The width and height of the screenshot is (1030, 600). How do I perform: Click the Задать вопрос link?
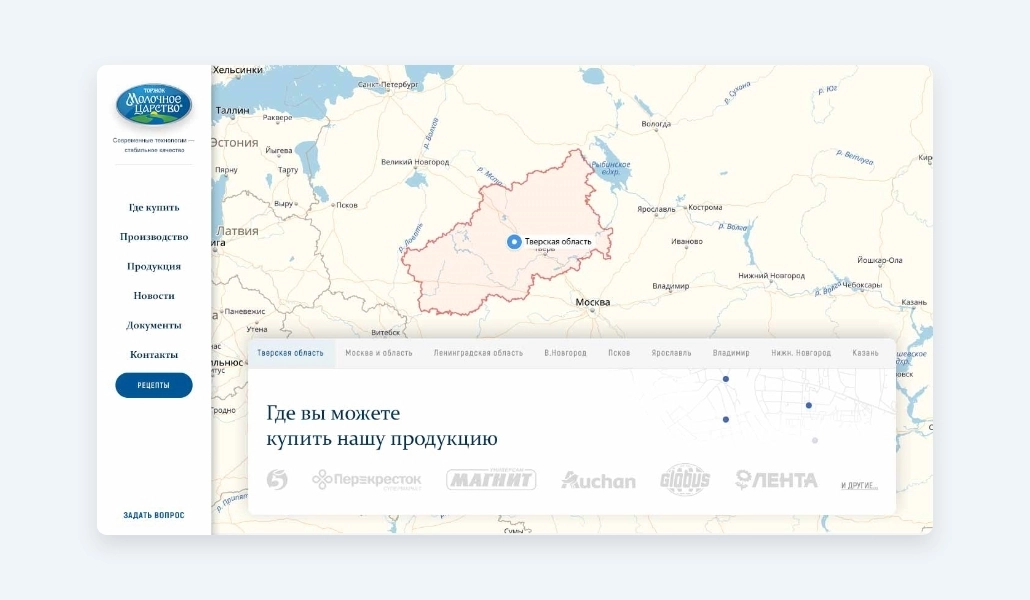tap(154, 515)
